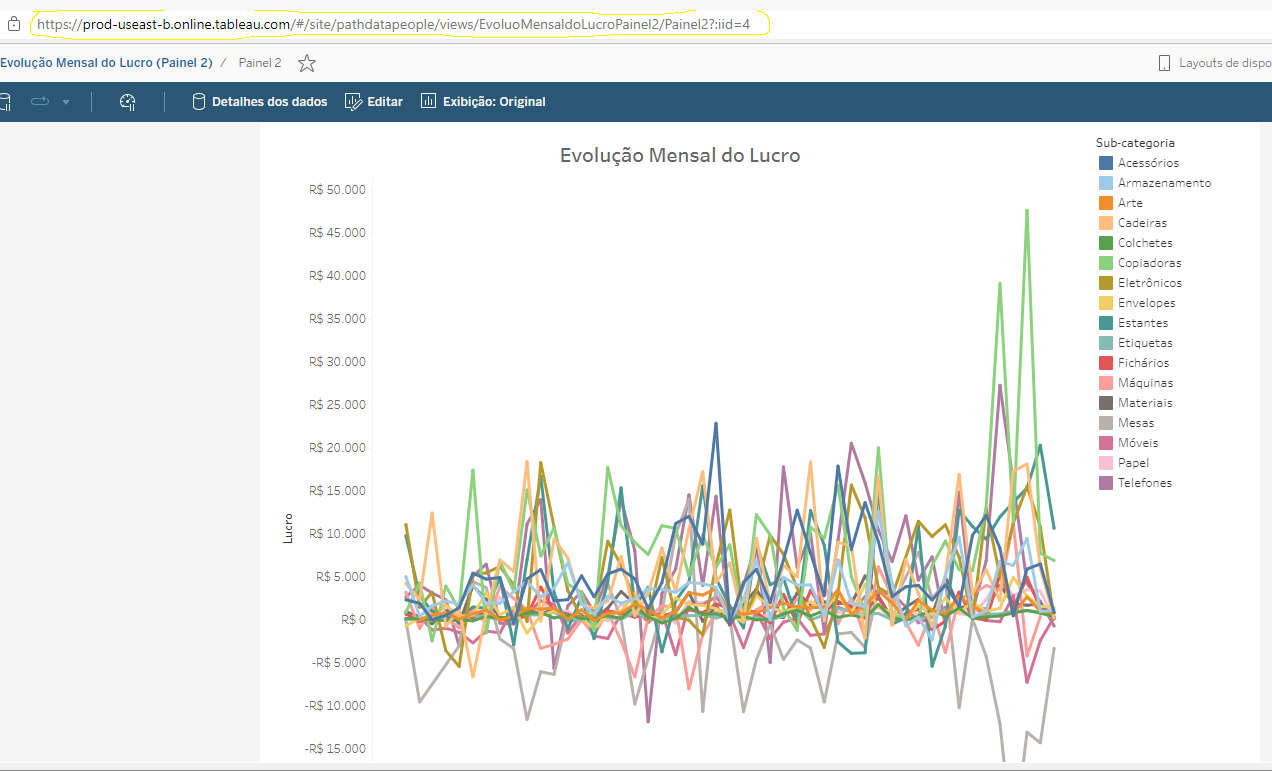This screenshot has height=771, width=1272.
Task: Highlight Fichários in the legend
Action: tap(1143, 362)
